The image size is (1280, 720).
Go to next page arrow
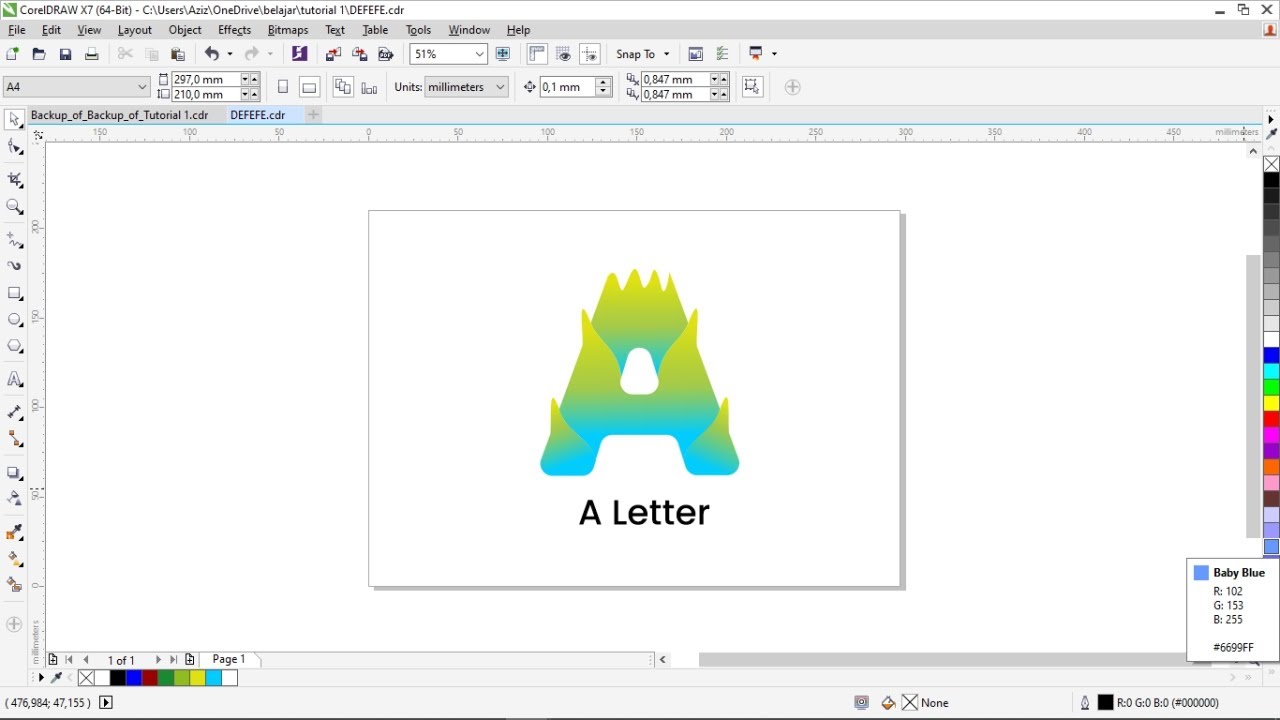157,660
